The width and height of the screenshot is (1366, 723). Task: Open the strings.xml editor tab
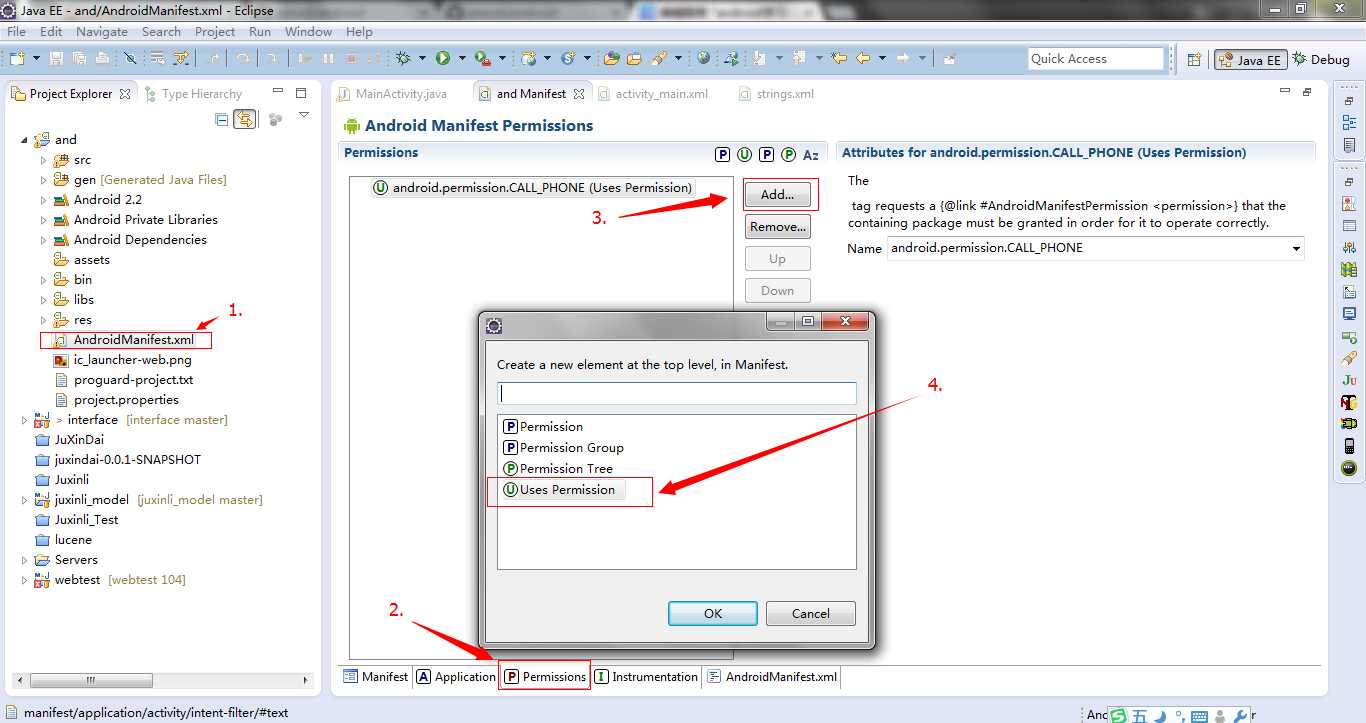coord(777,94)
